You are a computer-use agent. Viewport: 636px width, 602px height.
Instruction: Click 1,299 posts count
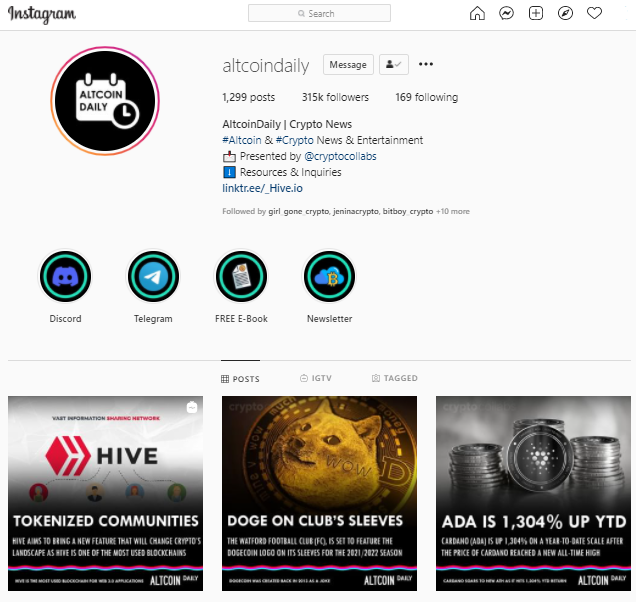pyautogui.click(x=248, y=97)
